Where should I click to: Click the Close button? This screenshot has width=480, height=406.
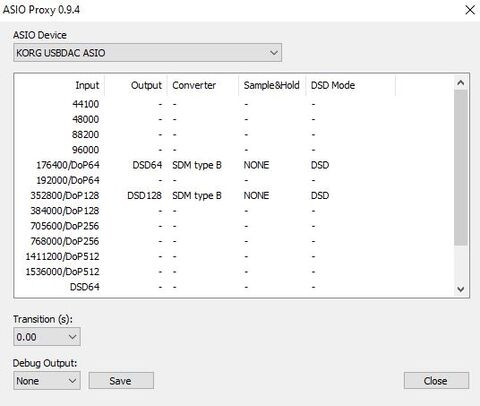tap(436, 381)
